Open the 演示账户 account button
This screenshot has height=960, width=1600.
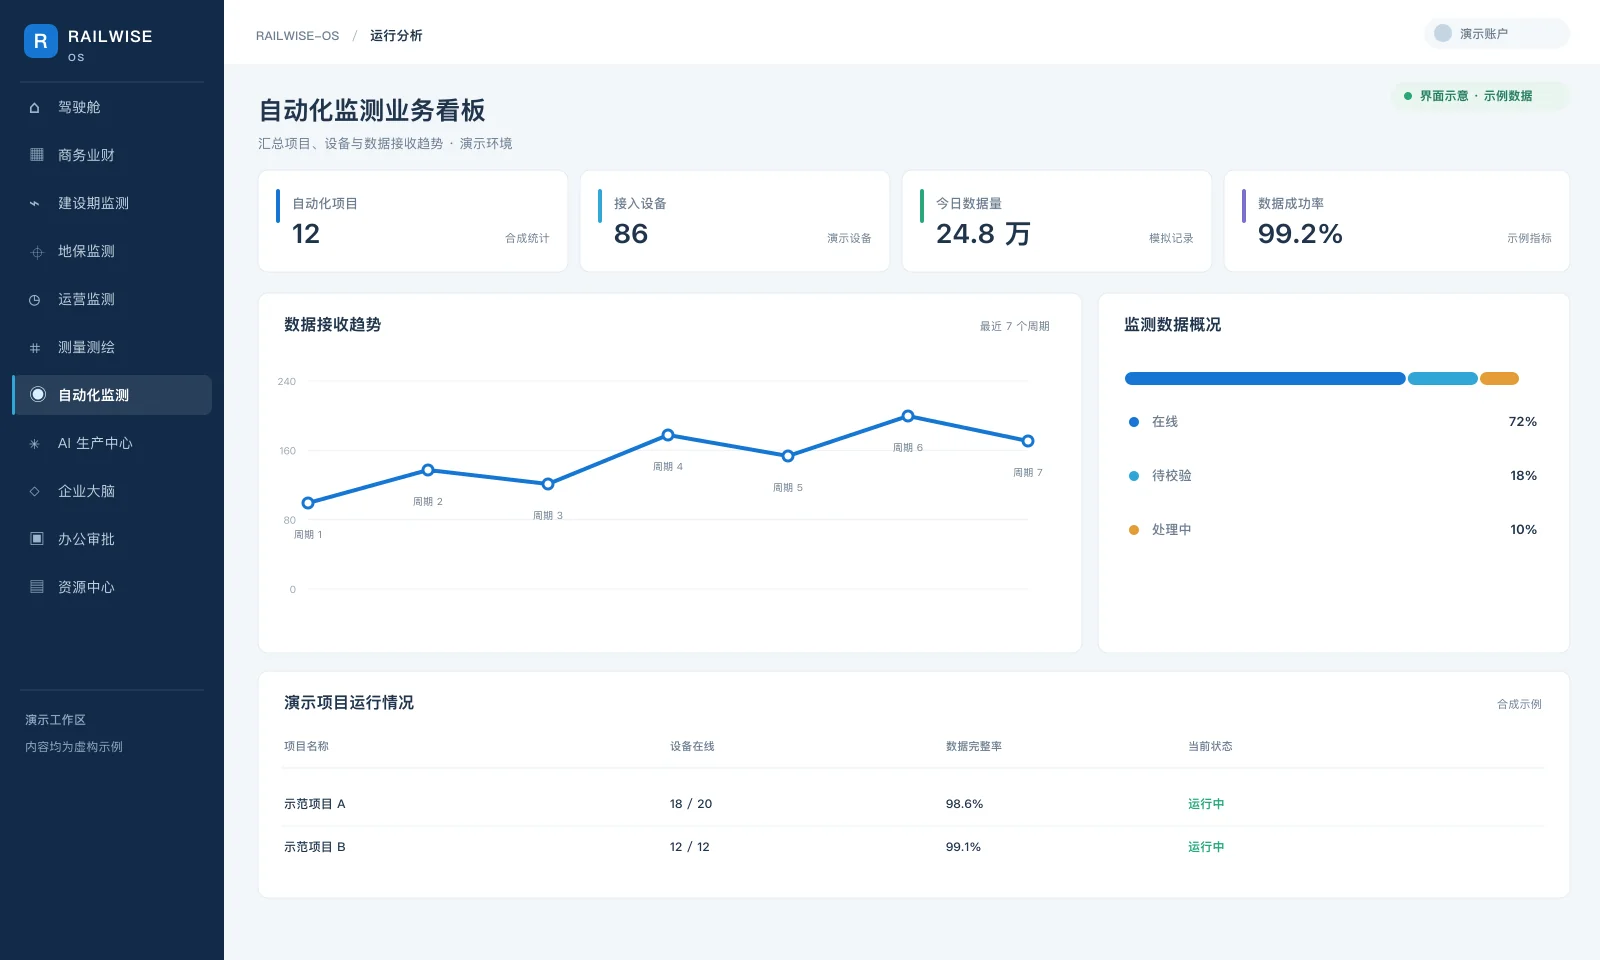1497,33
